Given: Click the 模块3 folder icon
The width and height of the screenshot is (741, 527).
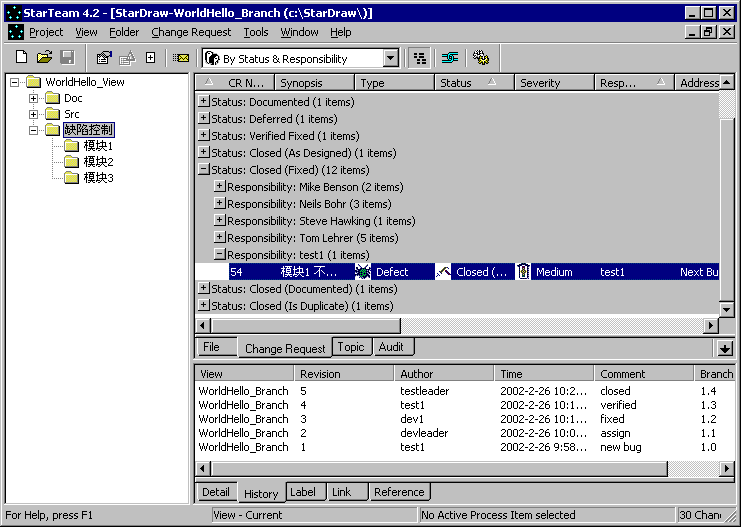Looking at the screenshot, I should point(71,178).
